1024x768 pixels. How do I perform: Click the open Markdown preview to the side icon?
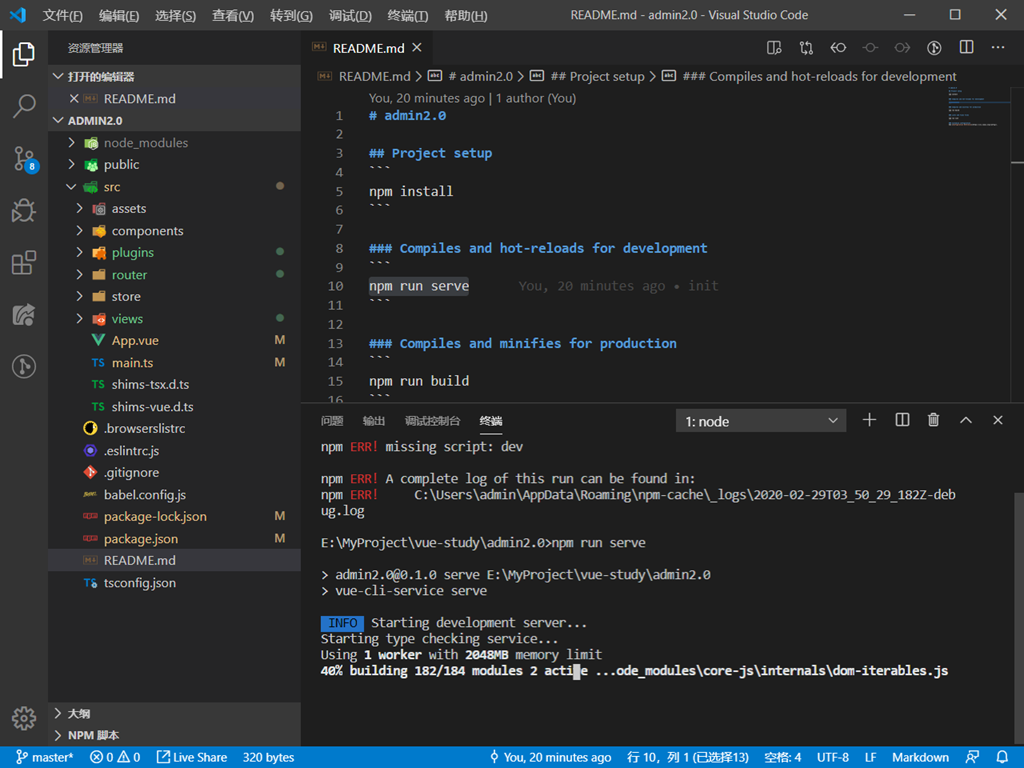(x=774, y=47)
